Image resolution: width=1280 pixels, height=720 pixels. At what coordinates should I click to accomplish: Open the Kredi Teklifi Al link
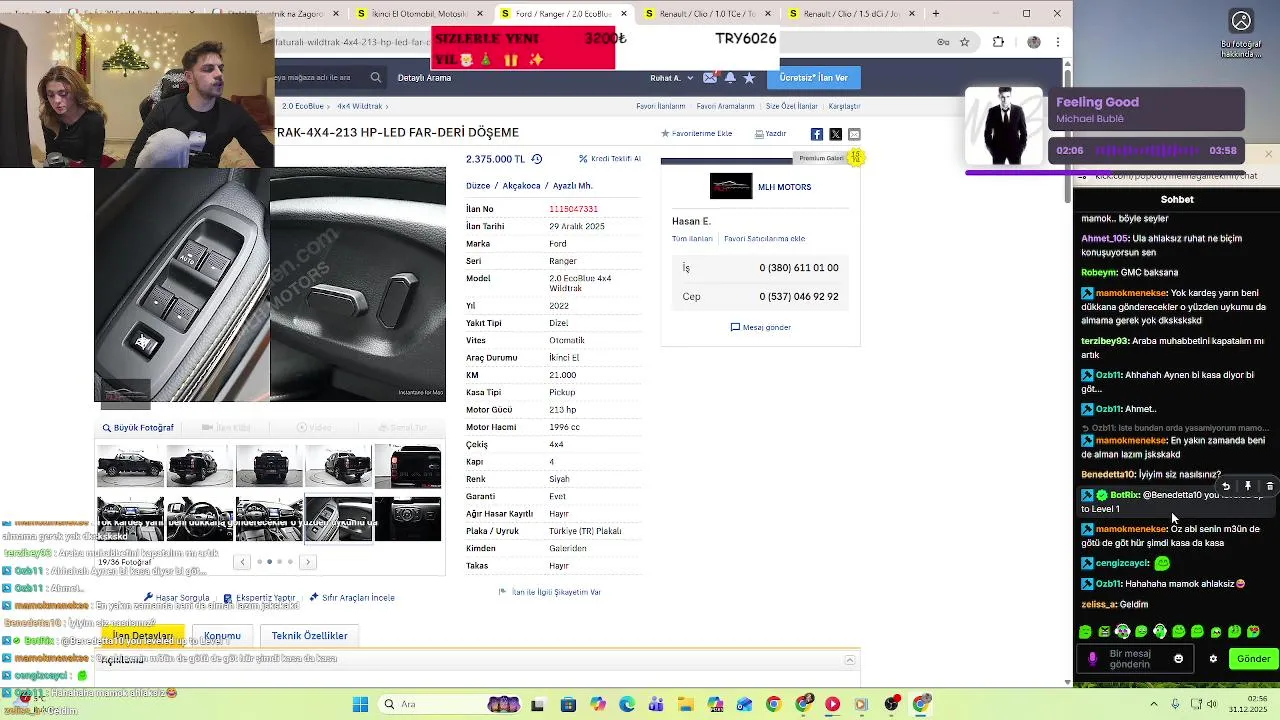tap(609, 159)
